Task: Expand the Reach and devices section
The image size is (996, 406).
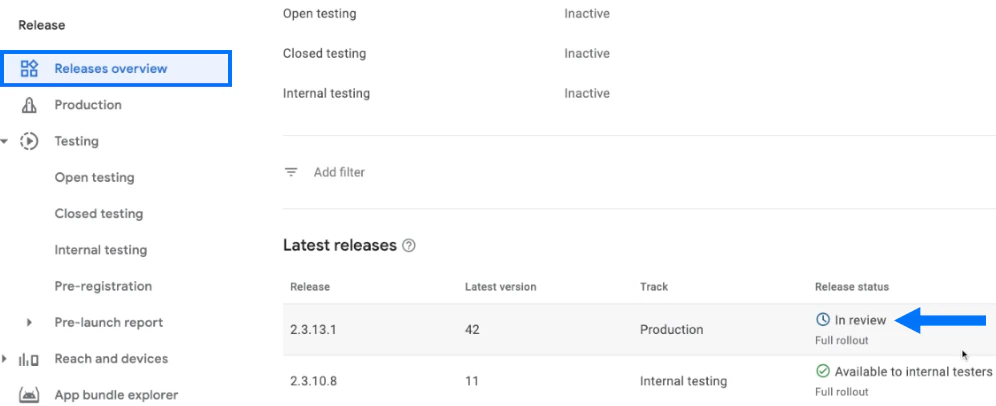Action: [7, 359]
